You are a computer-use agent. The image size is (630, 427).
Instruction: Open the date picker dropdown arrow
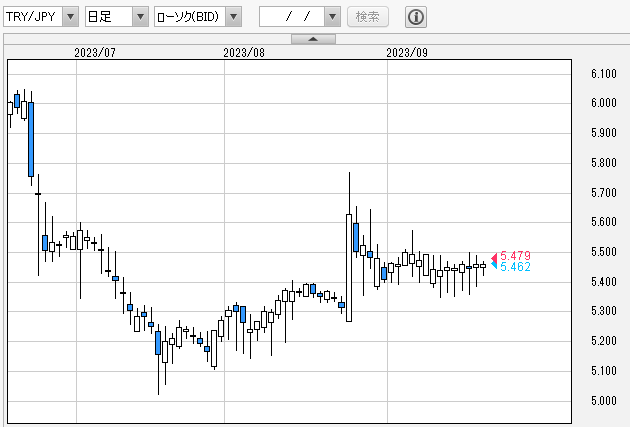332,16
